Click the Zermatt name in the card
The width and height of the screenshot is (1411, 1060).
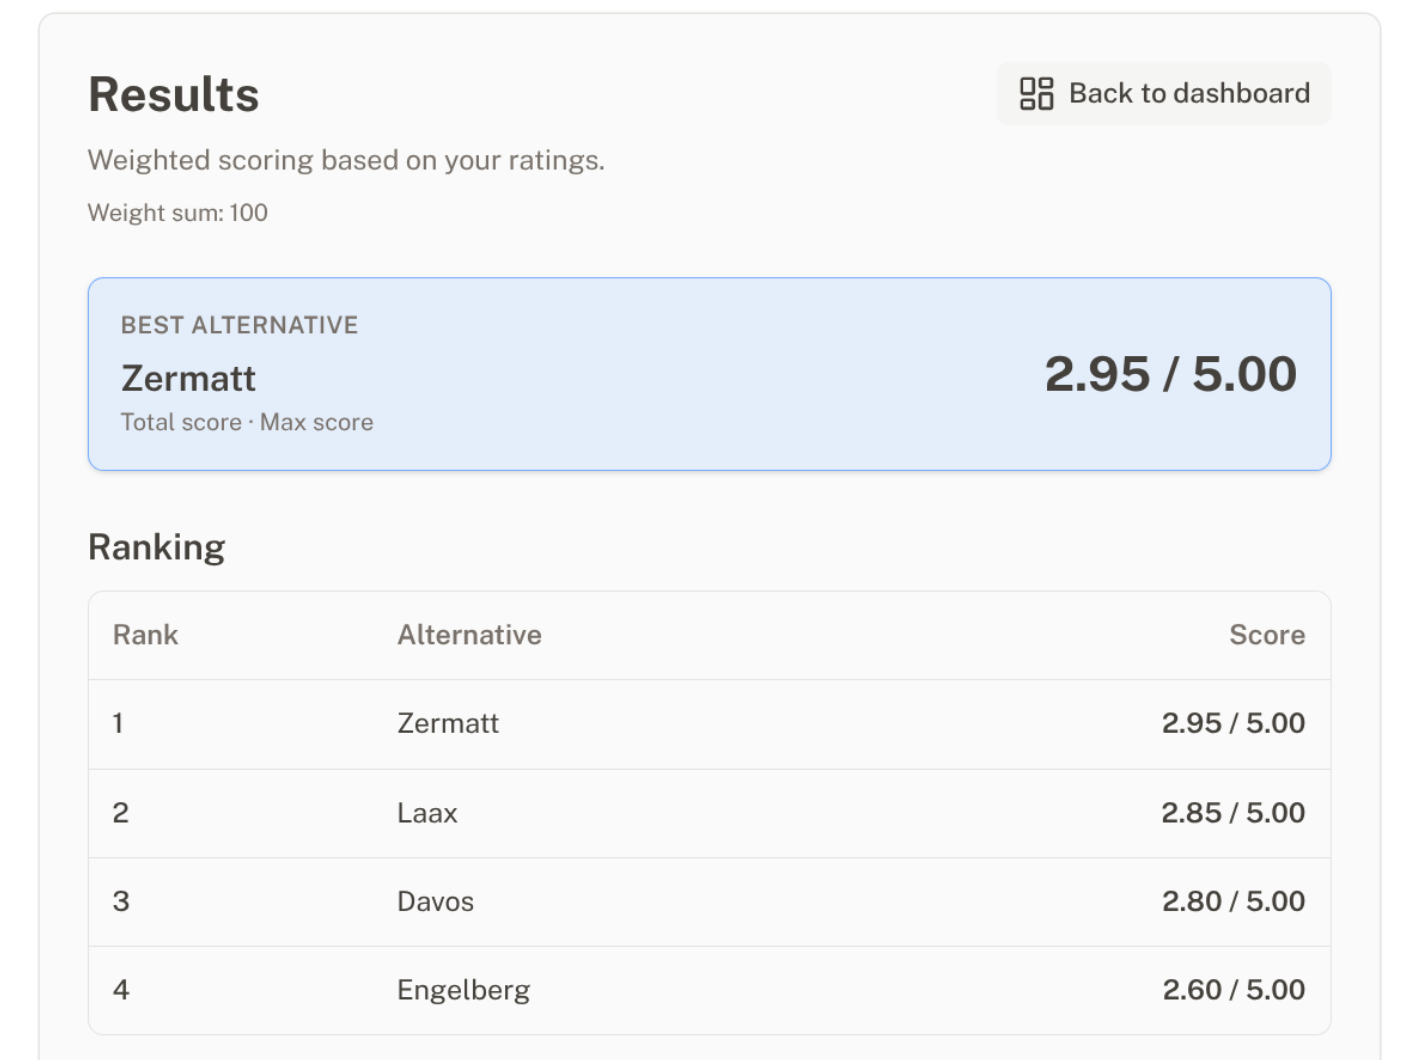[187, 378]
